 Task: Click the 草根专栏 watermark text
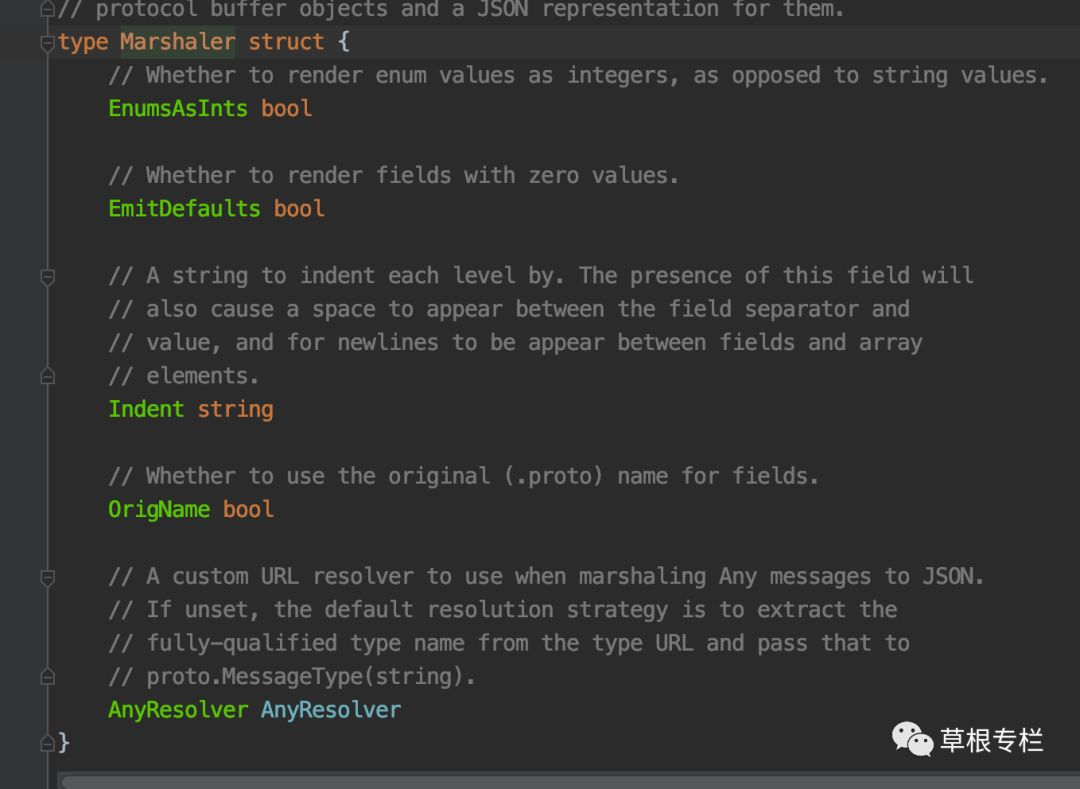pos(991,741)
